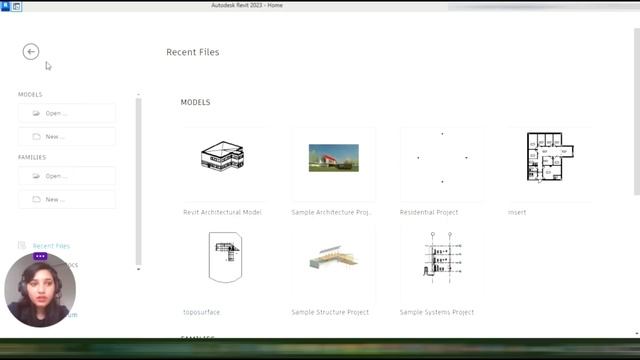The width and height of the screenshot is (640, 360).
Task: Open Revit Architectural Model thumbnail
Action: tap(223, 164)
